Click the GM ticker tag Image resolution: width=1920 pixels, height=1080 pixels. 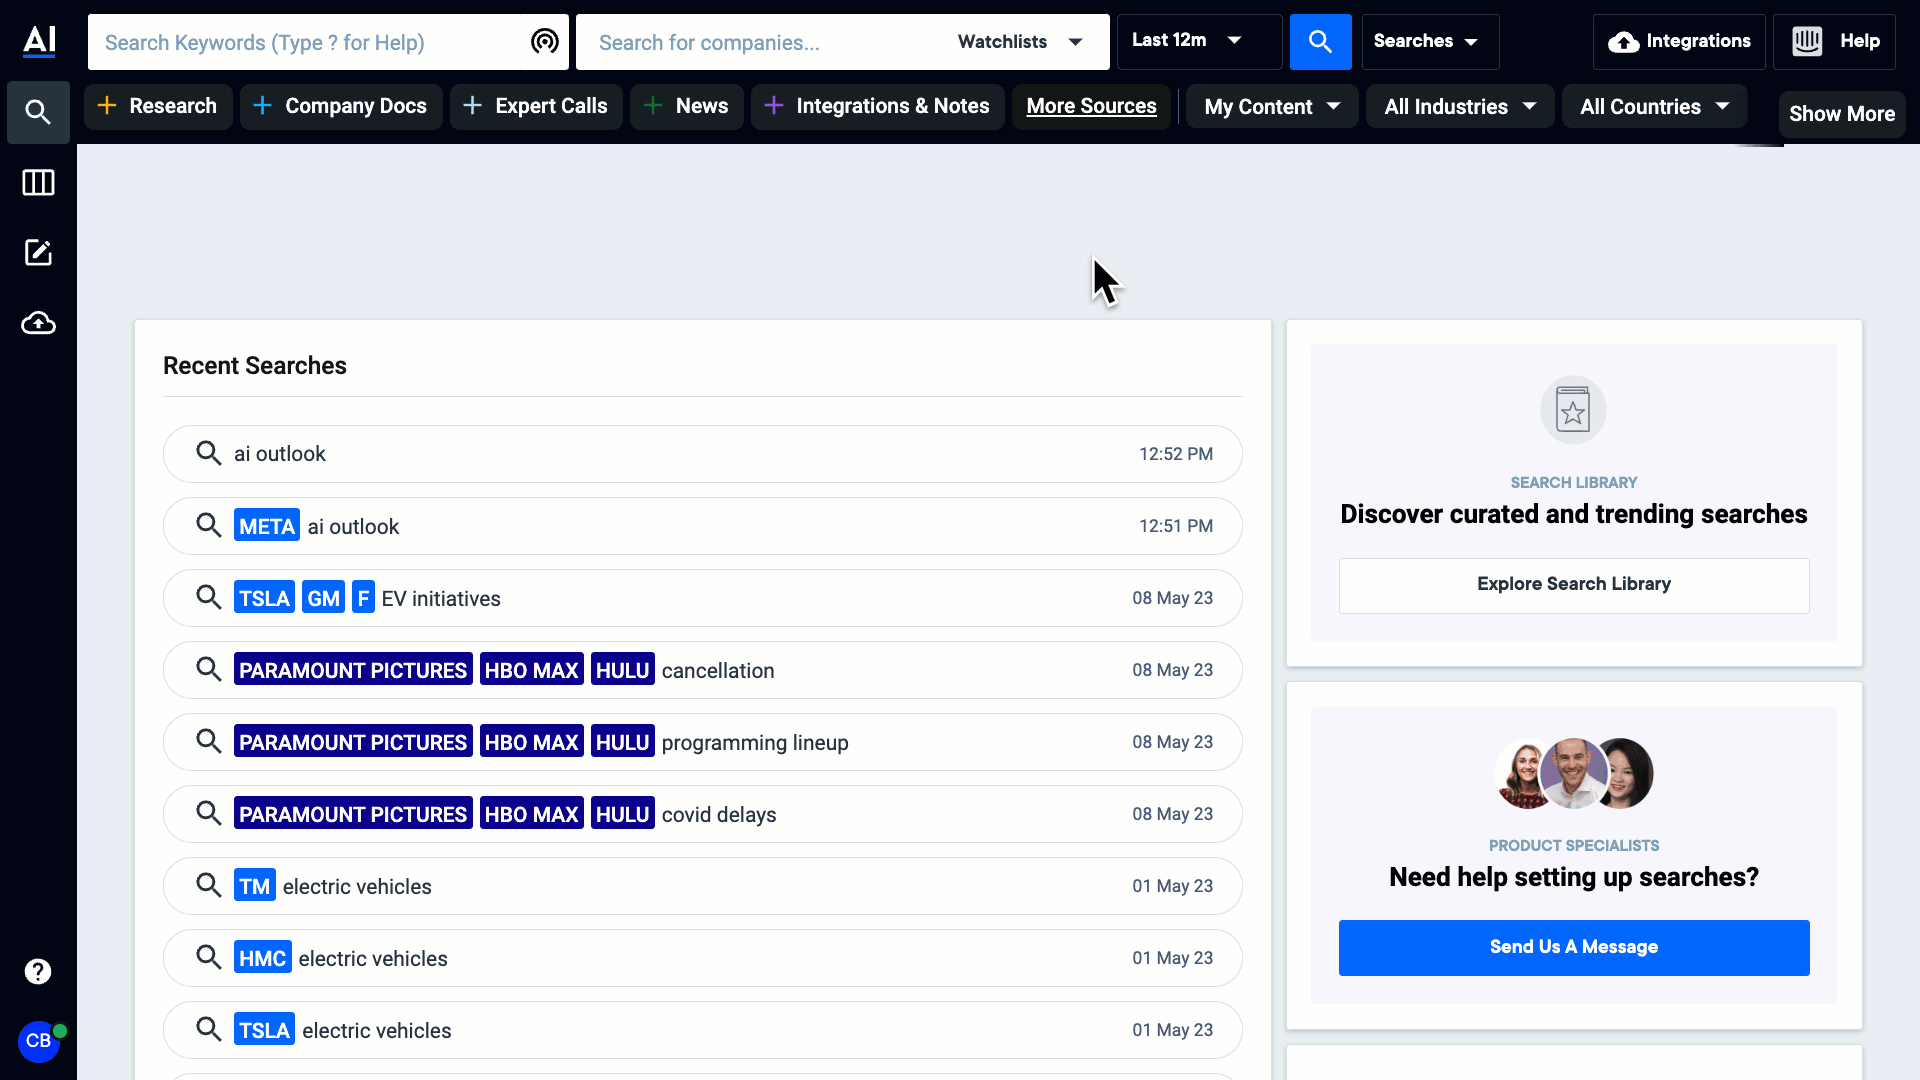323,598
